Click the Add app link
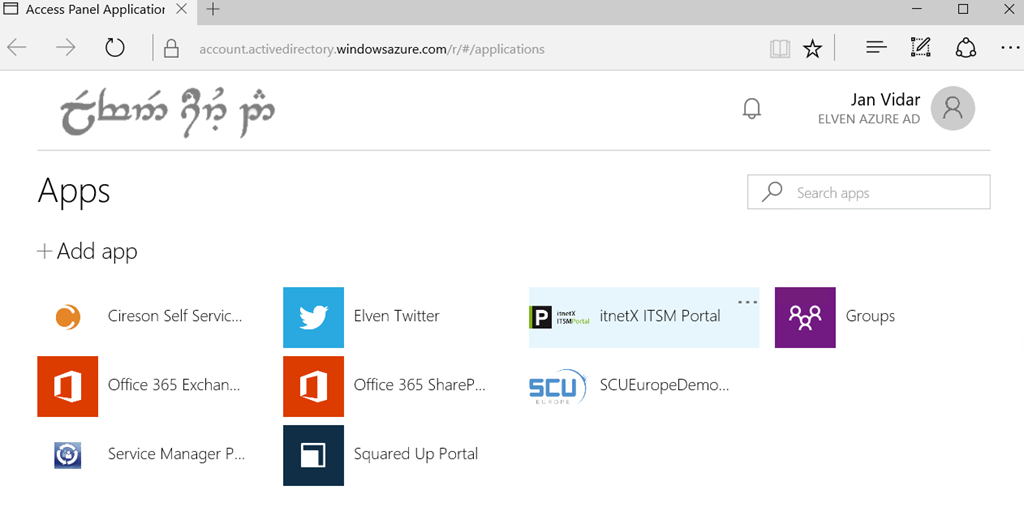The image size is (1024, 520). click(x=88, y=251)
